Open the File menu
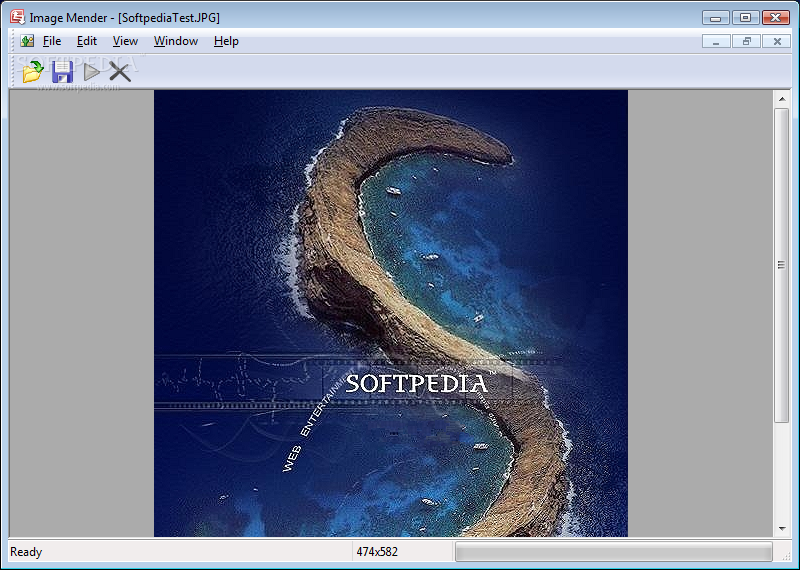Viewport: 800px width, 570px height. coord(52,41)
